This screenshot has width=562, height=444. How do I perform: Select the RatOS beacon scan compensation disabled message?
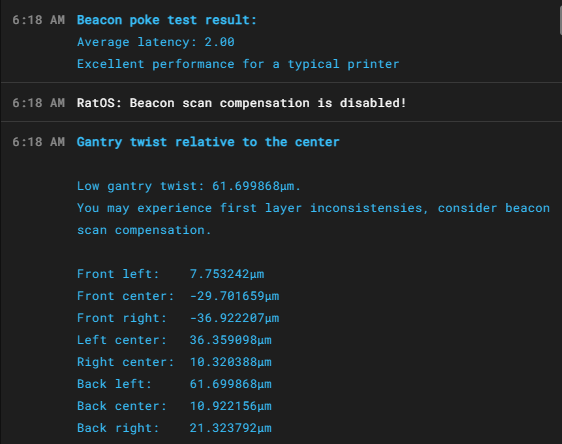click(x=242, y=103)
